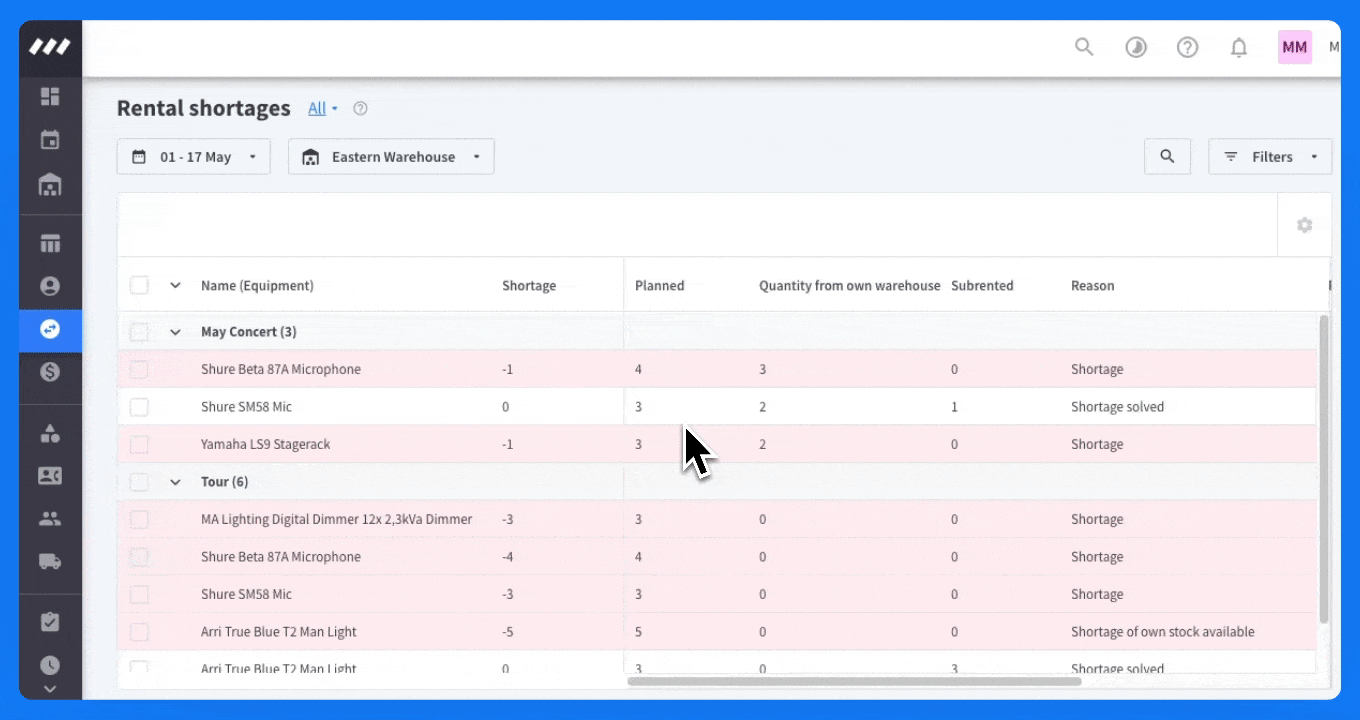This screenshot has width=1360, height=720.
Task: Click the All view link
Action: click(318, 108)
